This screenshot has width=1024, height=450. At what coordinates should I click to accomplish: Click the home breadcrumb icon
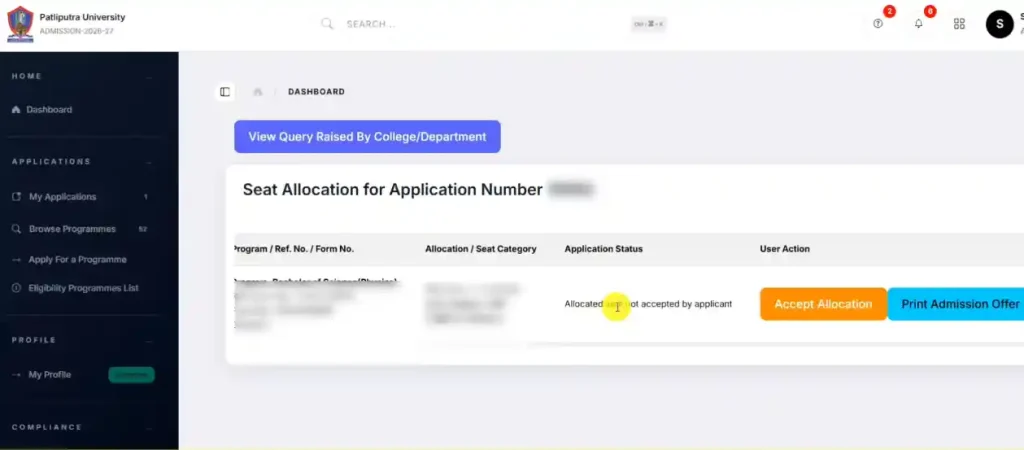click(x=258, y=92)
